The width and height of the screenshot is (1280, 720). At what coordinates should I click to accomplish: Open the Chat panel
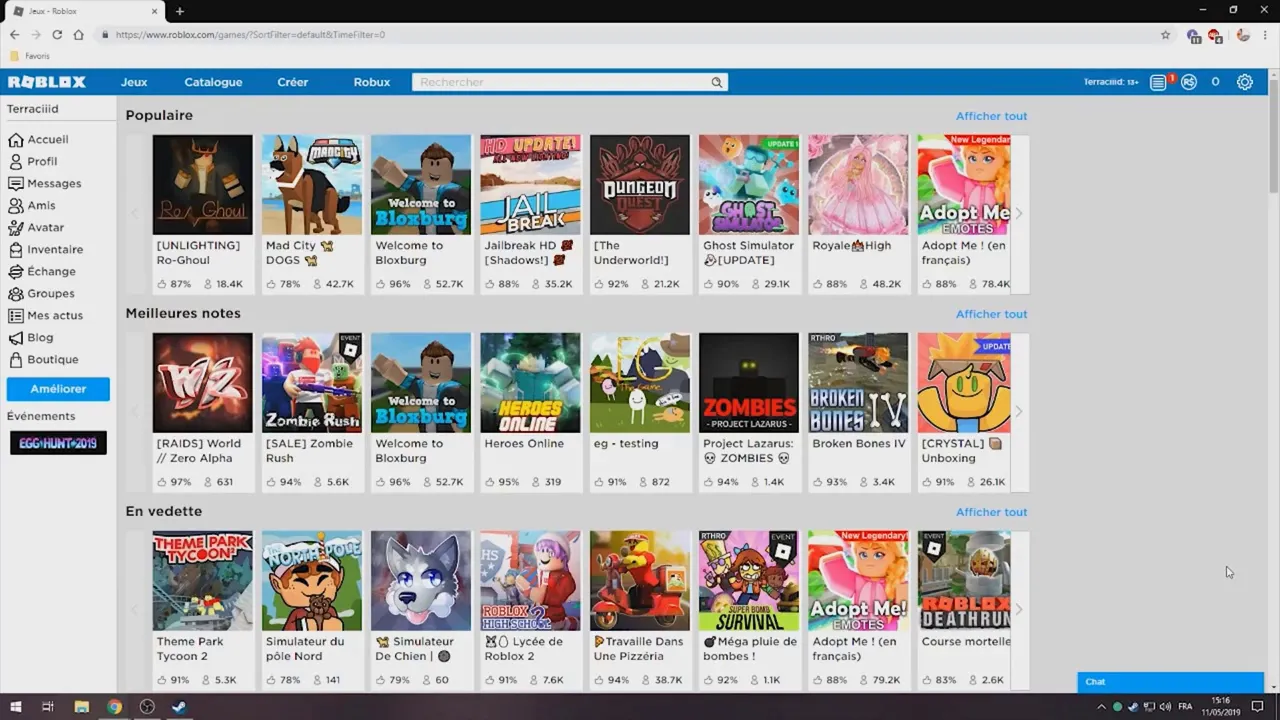coord(1170,682)
